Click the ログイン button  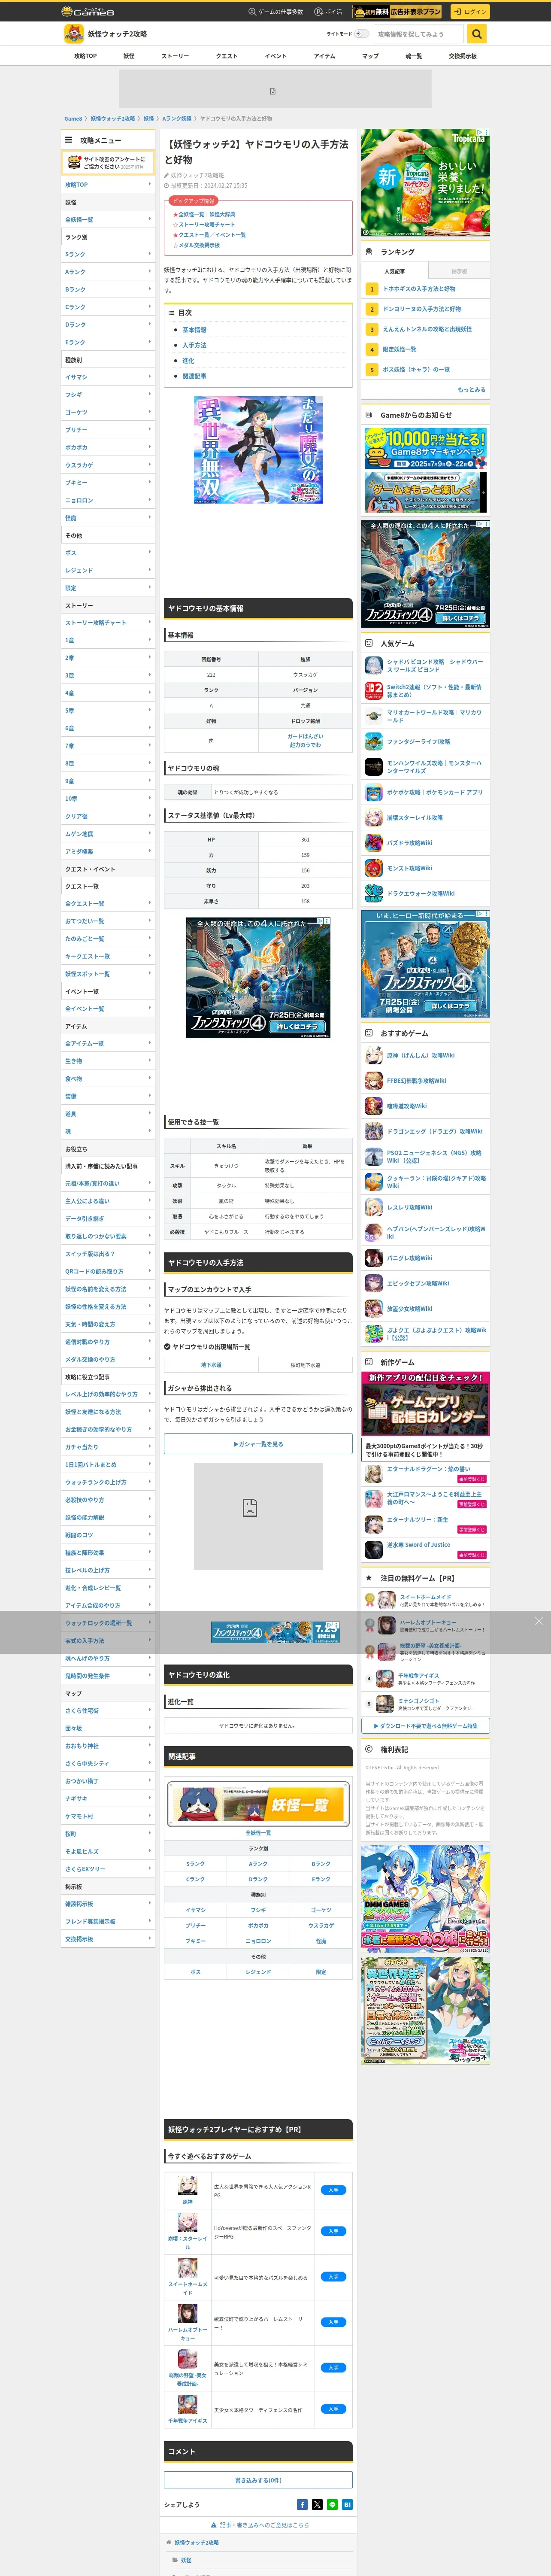pyautogui.click(x=469, y=12)
